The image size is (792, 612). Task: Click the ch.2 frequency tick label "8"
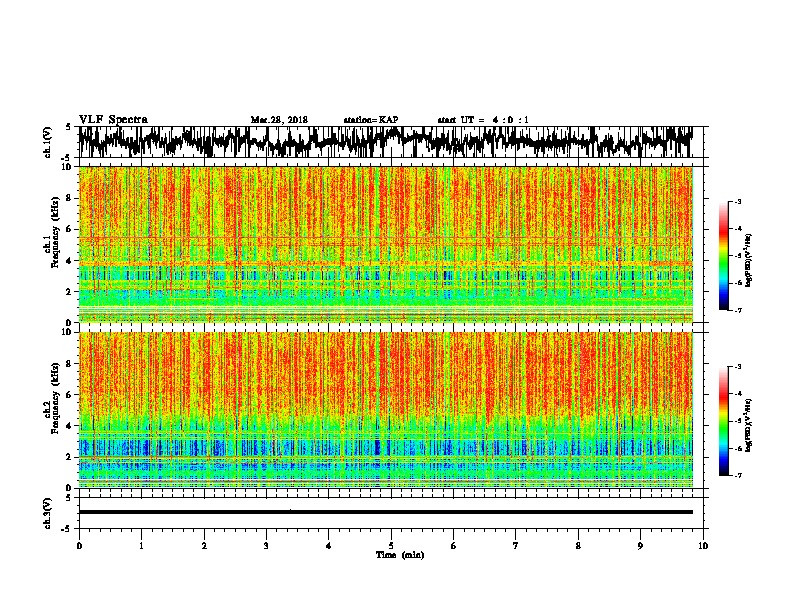(70, 364)
